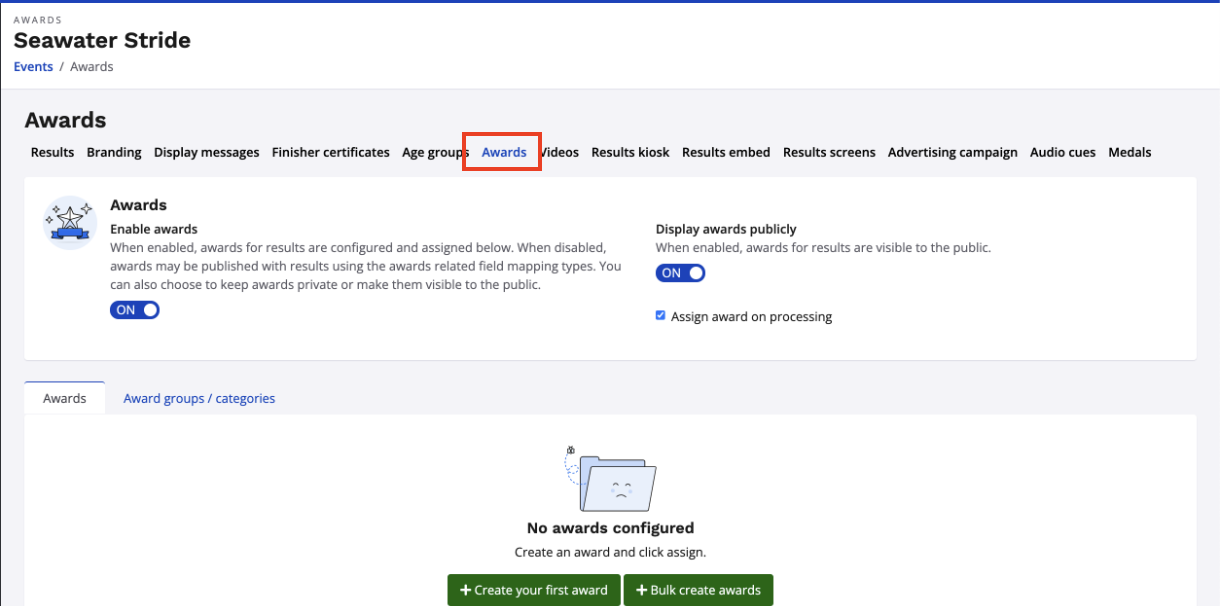Go to the Medals tab

1129,153
